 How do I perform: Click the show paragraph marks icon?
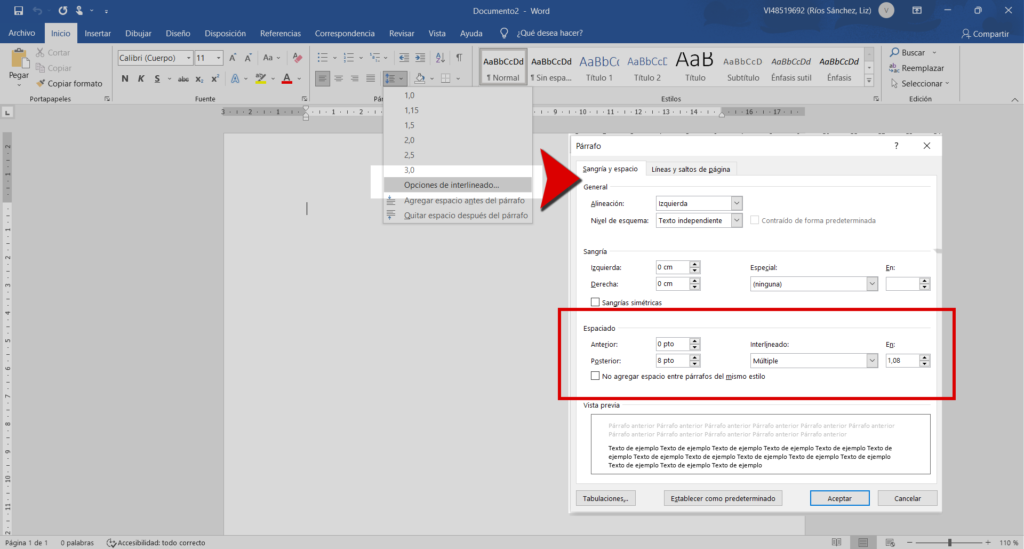click(459, 58)
